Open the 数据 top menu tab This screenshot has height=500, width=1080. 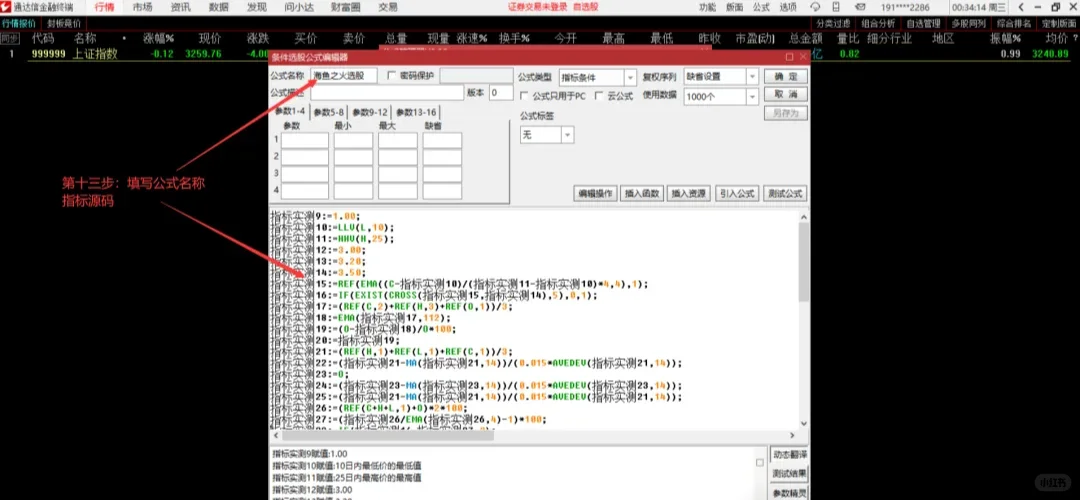[x=218, y=8]
